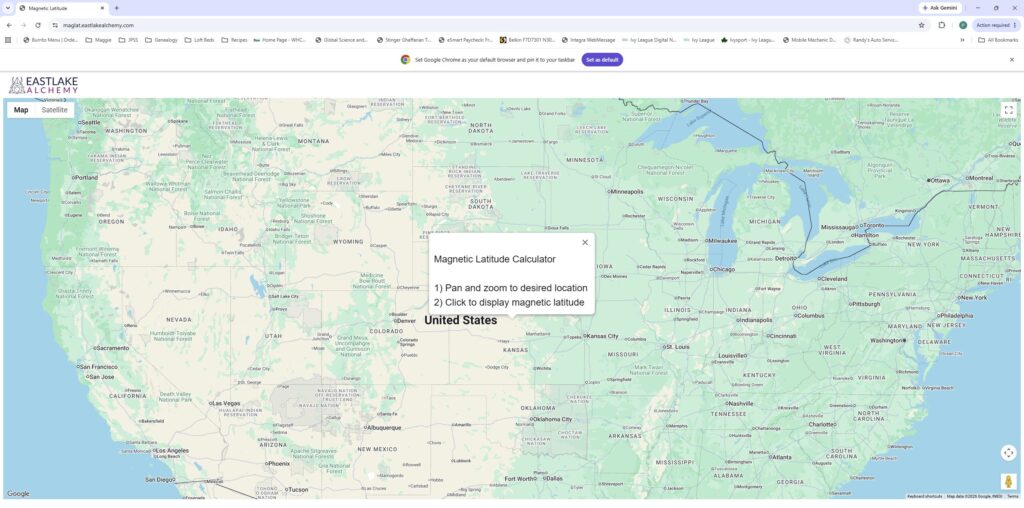Click the Ask Gemini button
Image resolution: width=1024 pixels, height=508 pixels.
[x=940, y=8]
